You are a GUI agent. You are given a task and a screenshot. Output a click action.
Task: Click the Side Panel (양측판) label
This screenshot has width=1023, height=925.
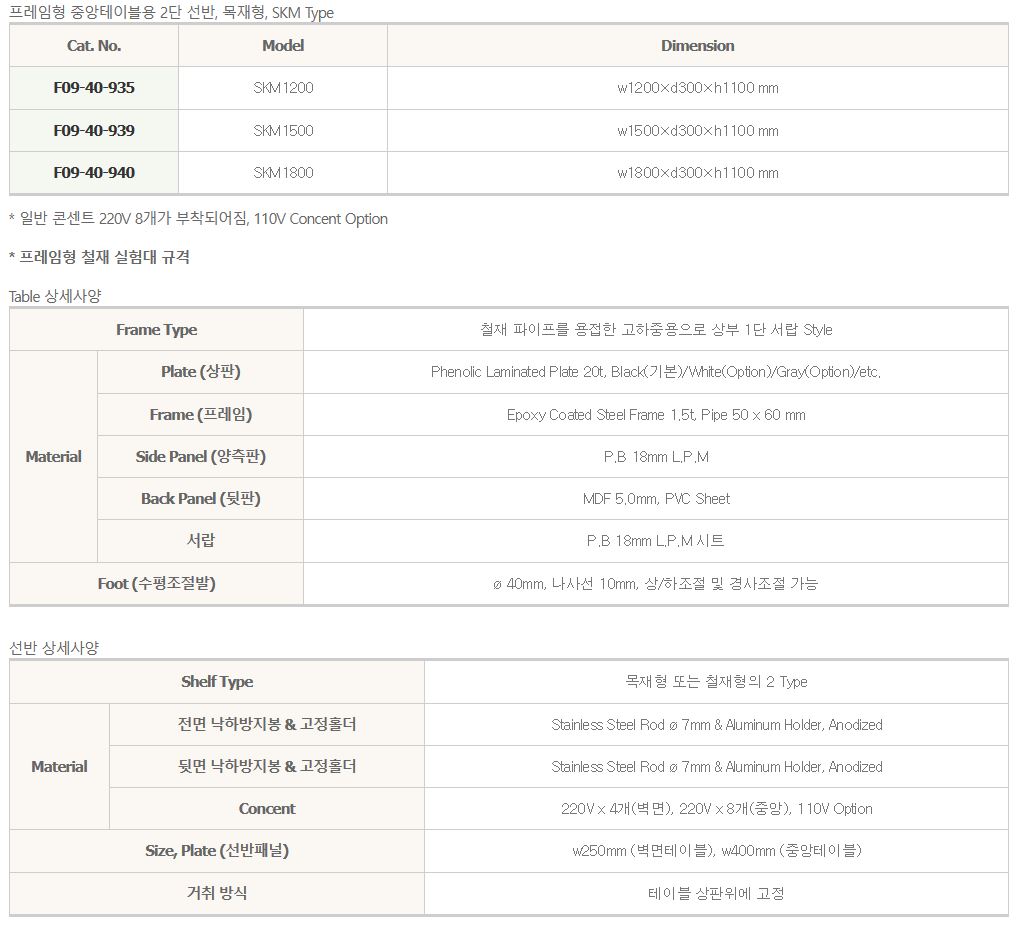click(201, 457)
